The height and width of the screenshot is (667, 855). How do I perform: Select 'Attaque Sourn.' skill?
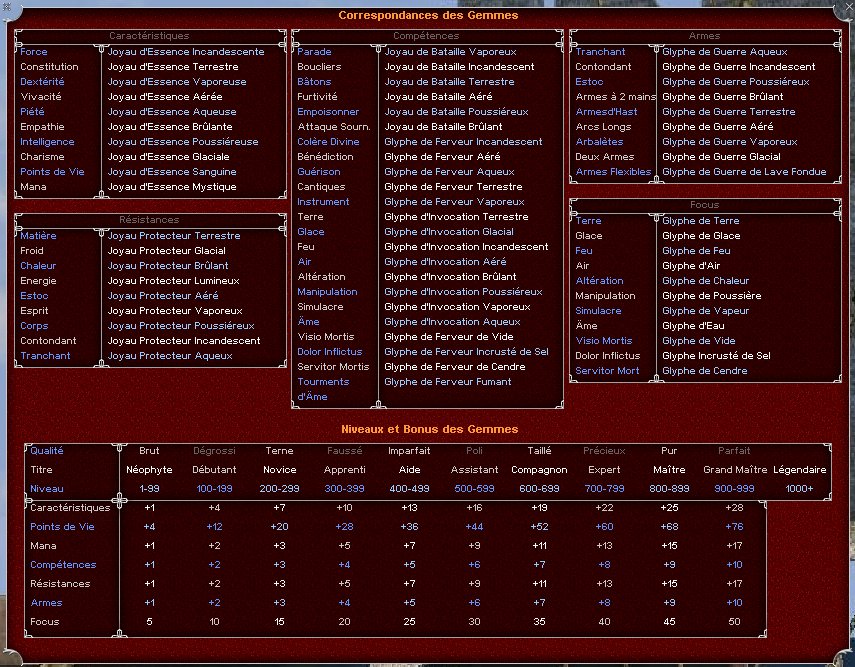(x=334, y=127)
